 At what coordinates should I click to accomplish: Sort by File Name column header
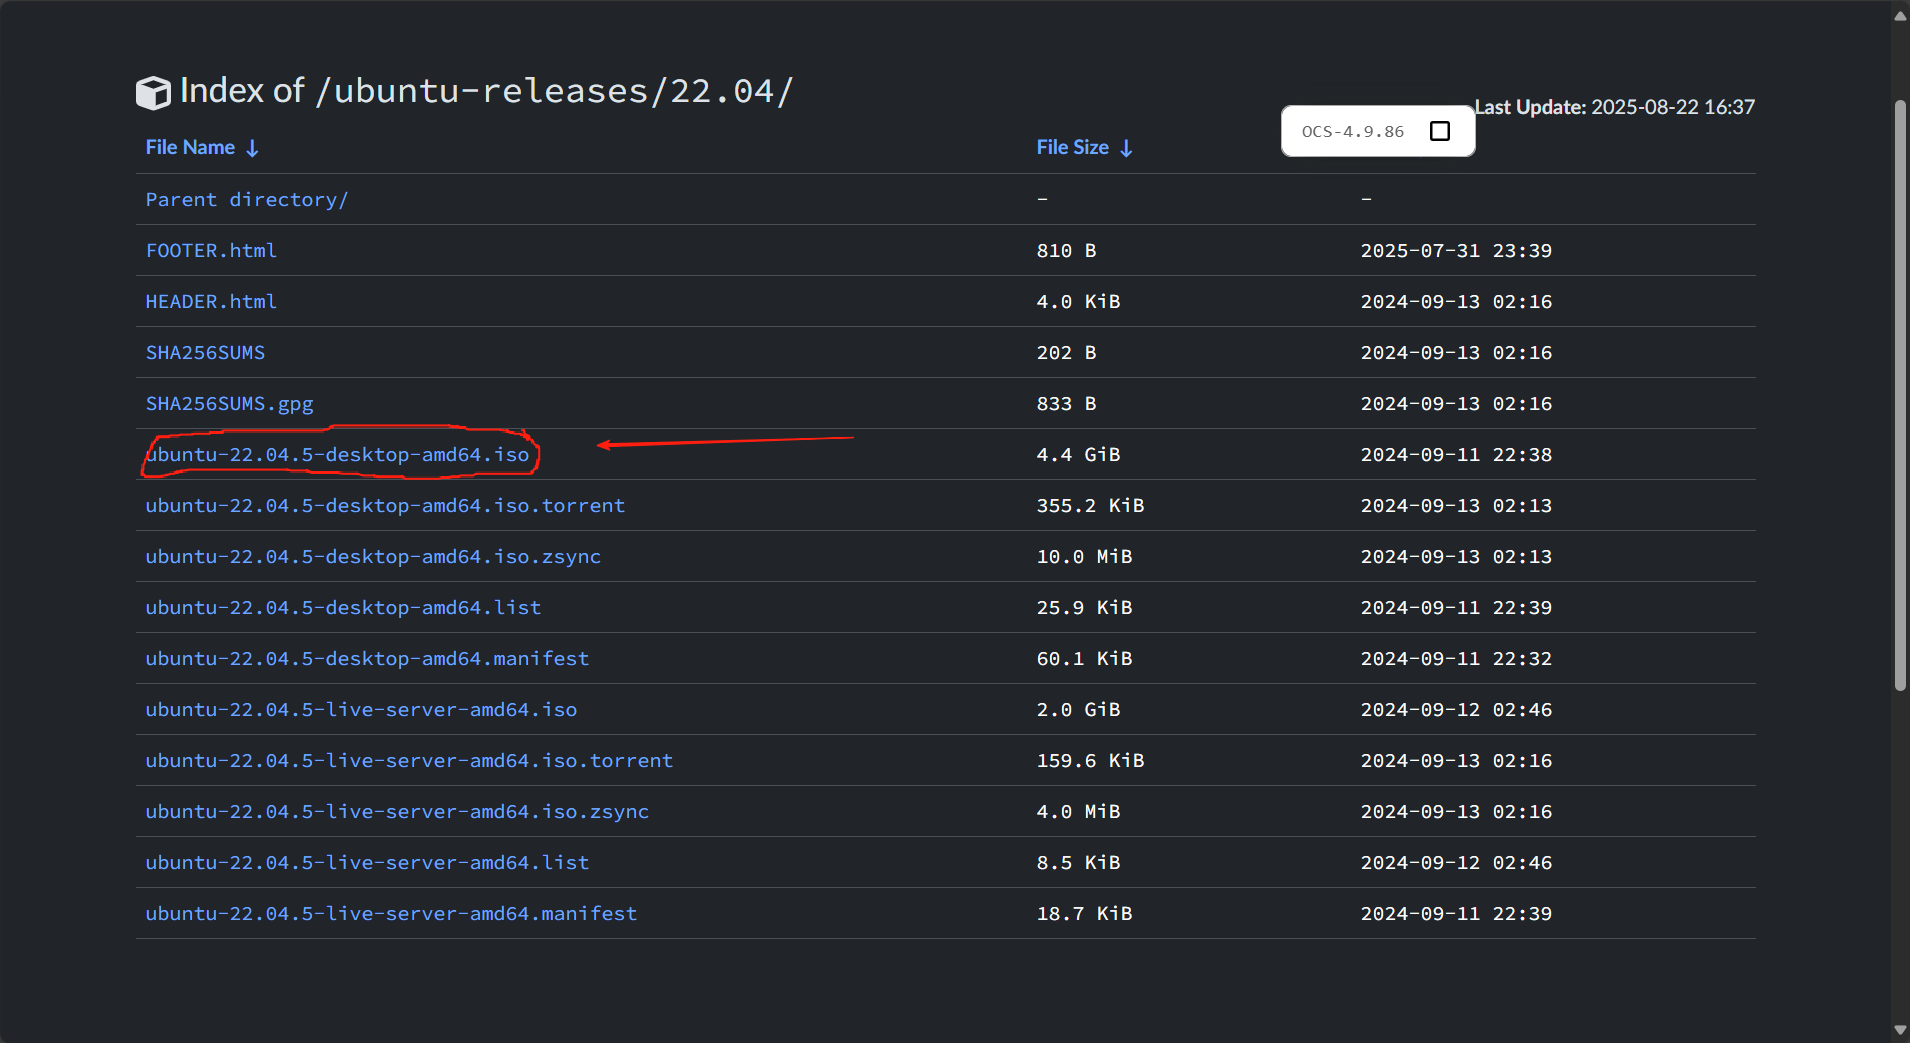pyautogui.click(x=190, y=147)
